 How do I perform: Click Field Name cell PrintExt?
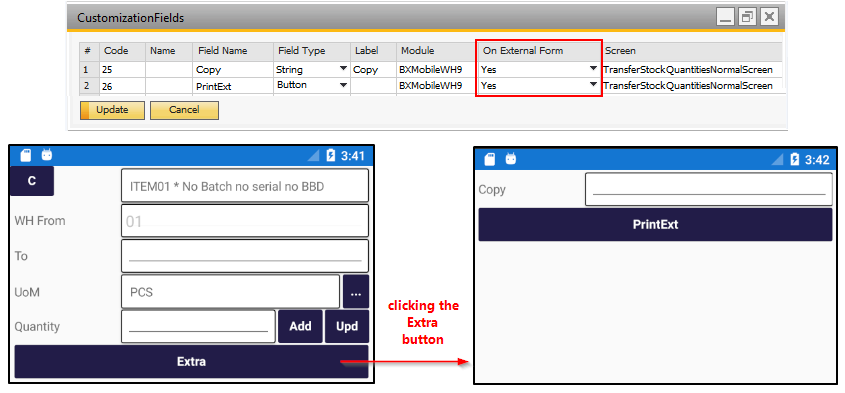pyautogui.click(x=233, y=86)
